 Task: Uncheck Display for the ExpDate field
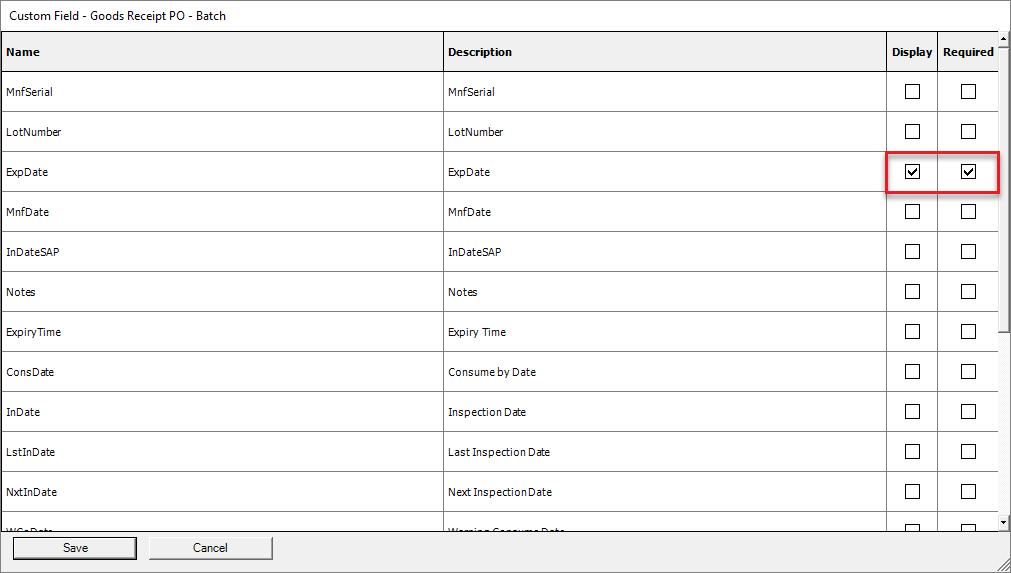pyautogui.click(x=912, y=172)
